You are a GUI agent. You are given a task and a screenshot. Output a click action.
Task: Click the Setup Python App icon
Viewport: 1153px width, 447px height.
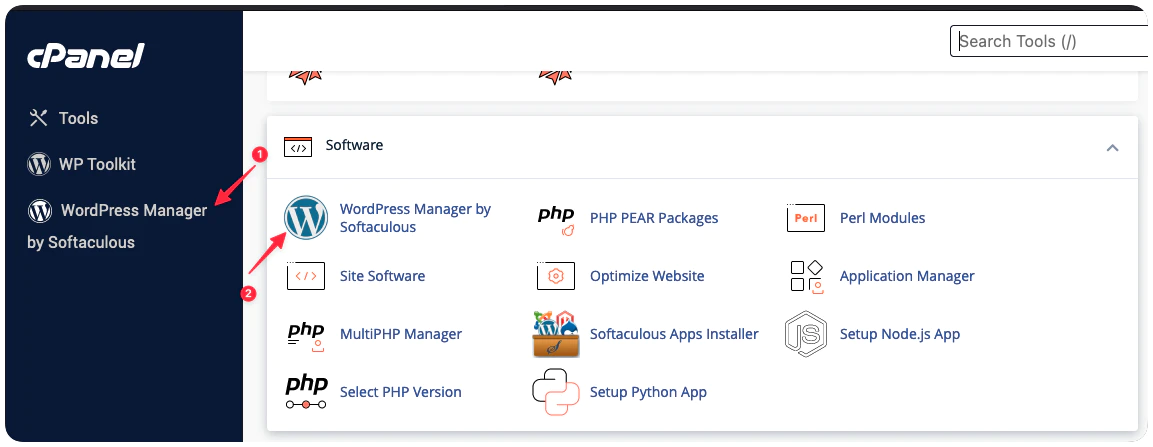(x=556, y=392)
